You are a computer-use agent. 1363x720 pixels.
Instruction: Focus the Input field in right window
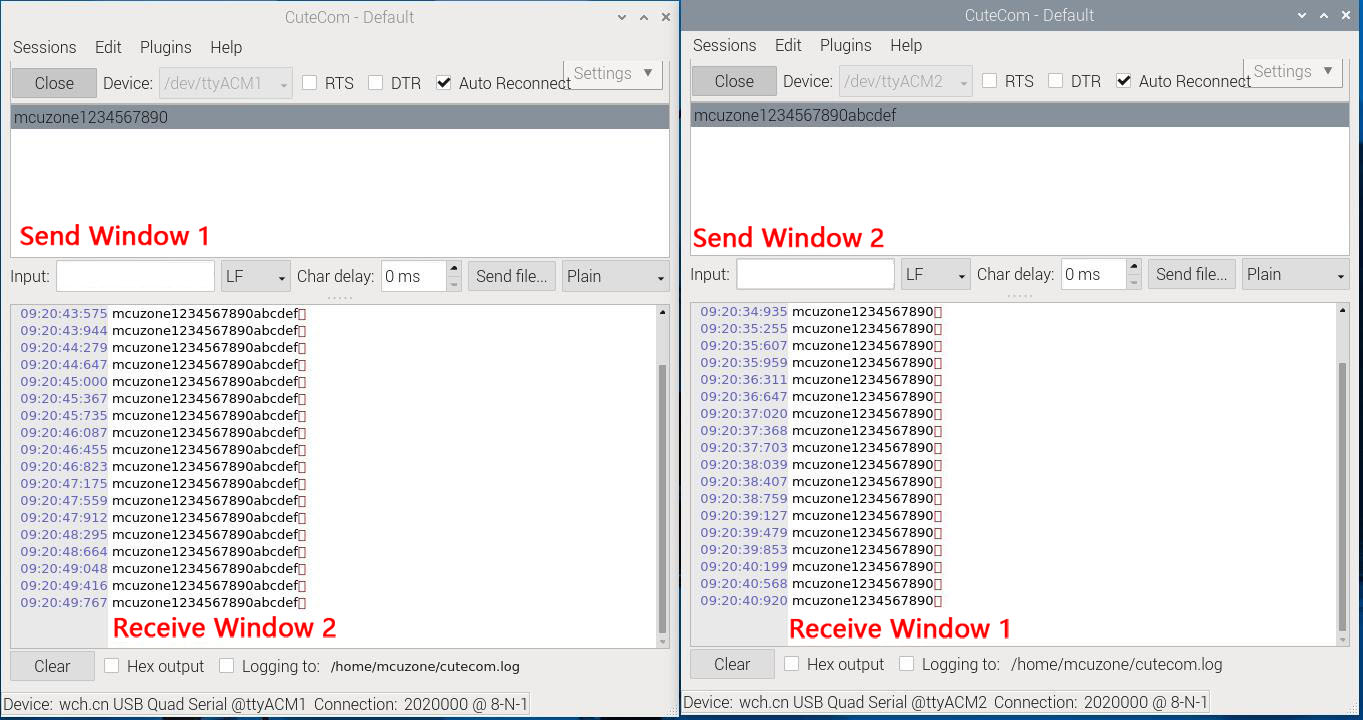pyautogui.click(x=815, y=274)
